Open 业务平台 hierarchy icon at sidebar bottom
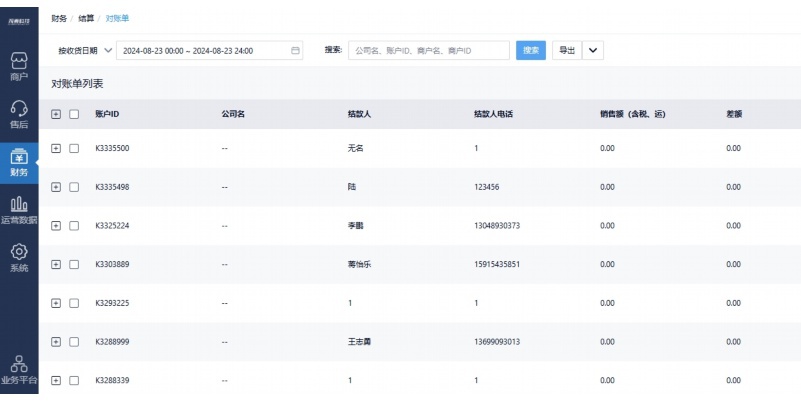Image resolution: width=801 pixels, height=401 pixels. pos(19,364)
